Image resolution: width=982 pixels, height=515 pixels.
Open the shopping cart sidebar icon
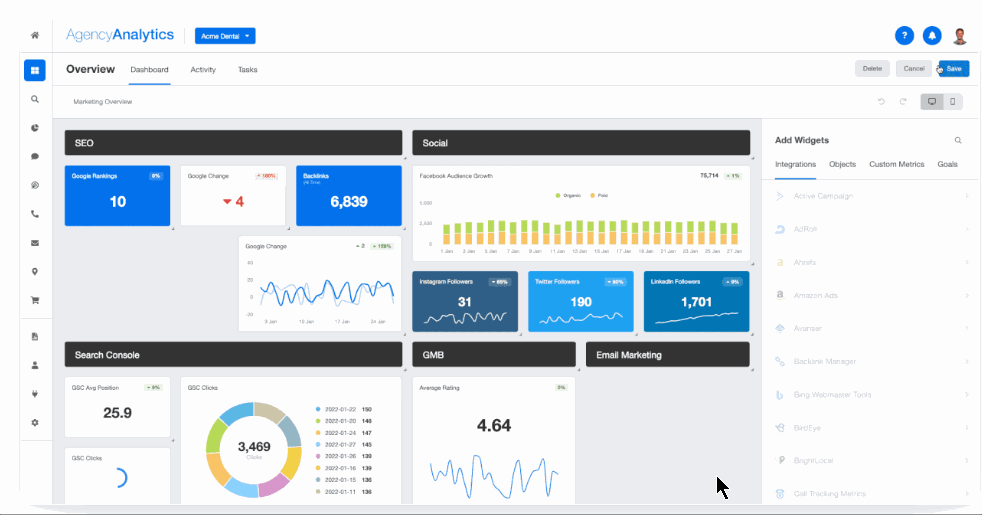(35, 300)
